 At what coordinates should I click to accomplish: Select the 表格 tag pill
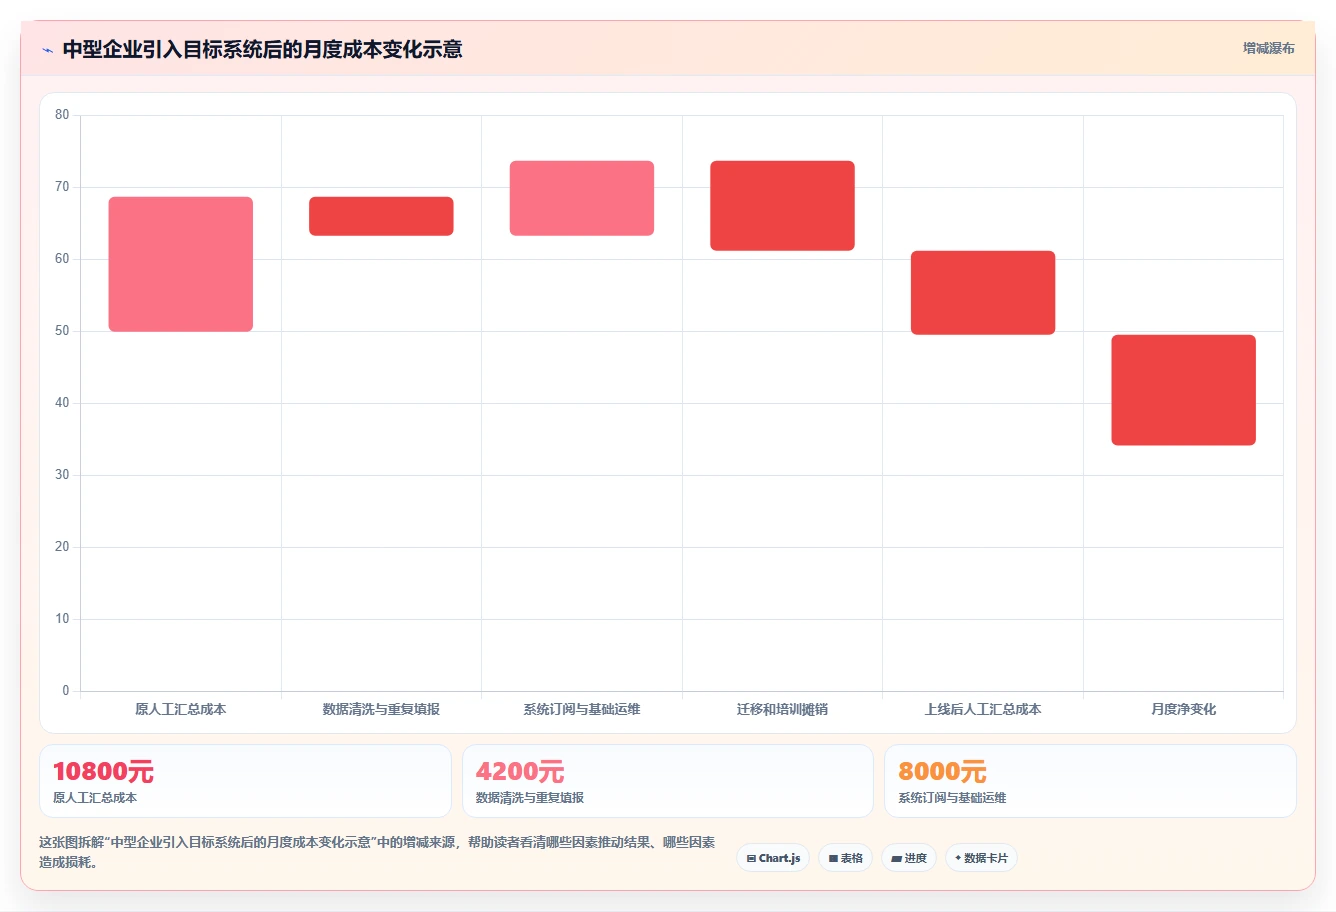click(x=845, y=858)
